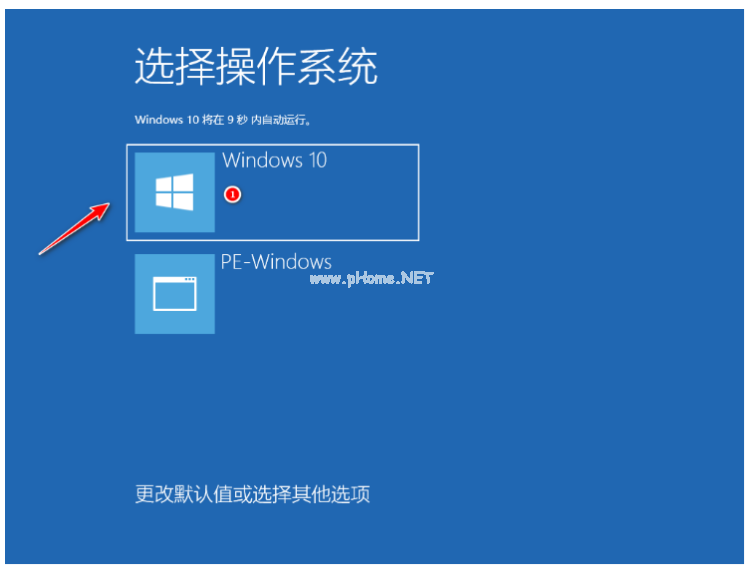Select the PE-Windows window tile icon
Screen dimensions: 753x574
(x=174, y=294)
